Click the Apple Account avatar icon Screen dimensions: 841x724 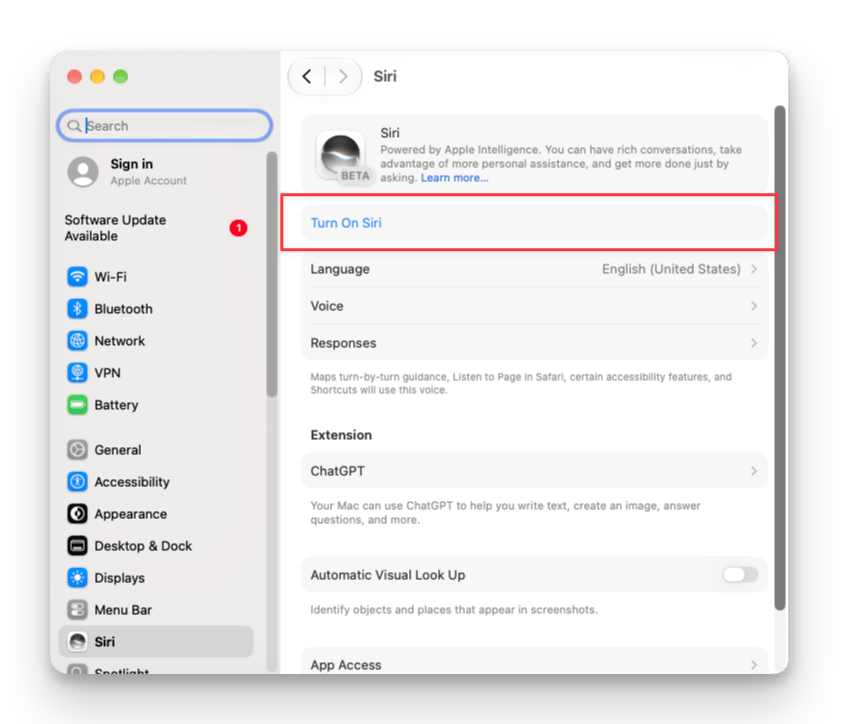tap(83, 172)
